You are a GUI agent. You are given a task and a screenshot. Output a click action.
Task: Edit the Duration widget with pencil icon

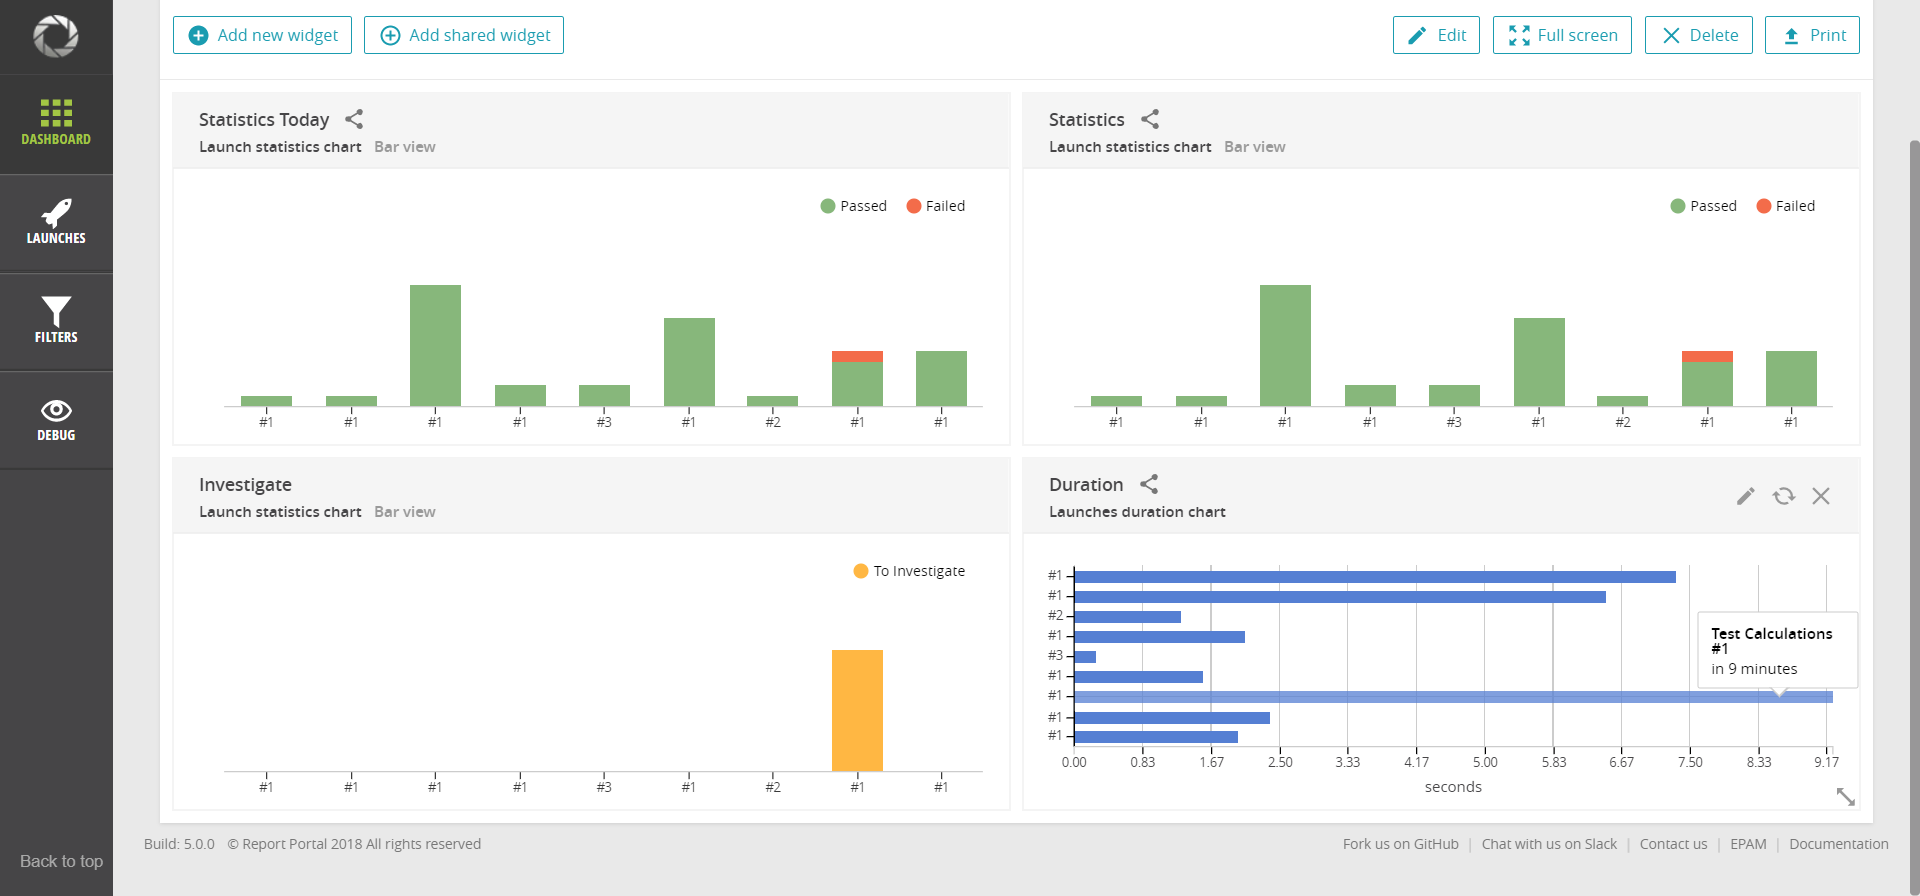(x=1746, y=496)
